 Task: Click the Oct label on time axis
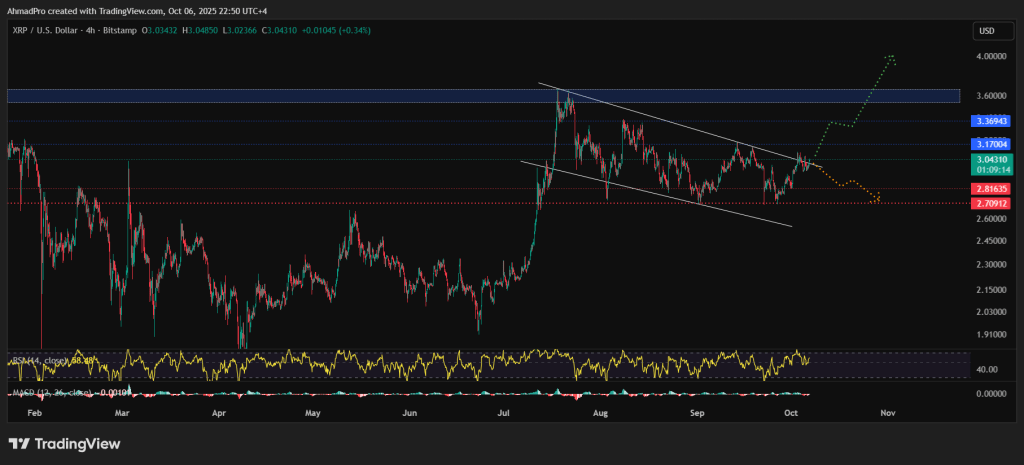point(791,412)
